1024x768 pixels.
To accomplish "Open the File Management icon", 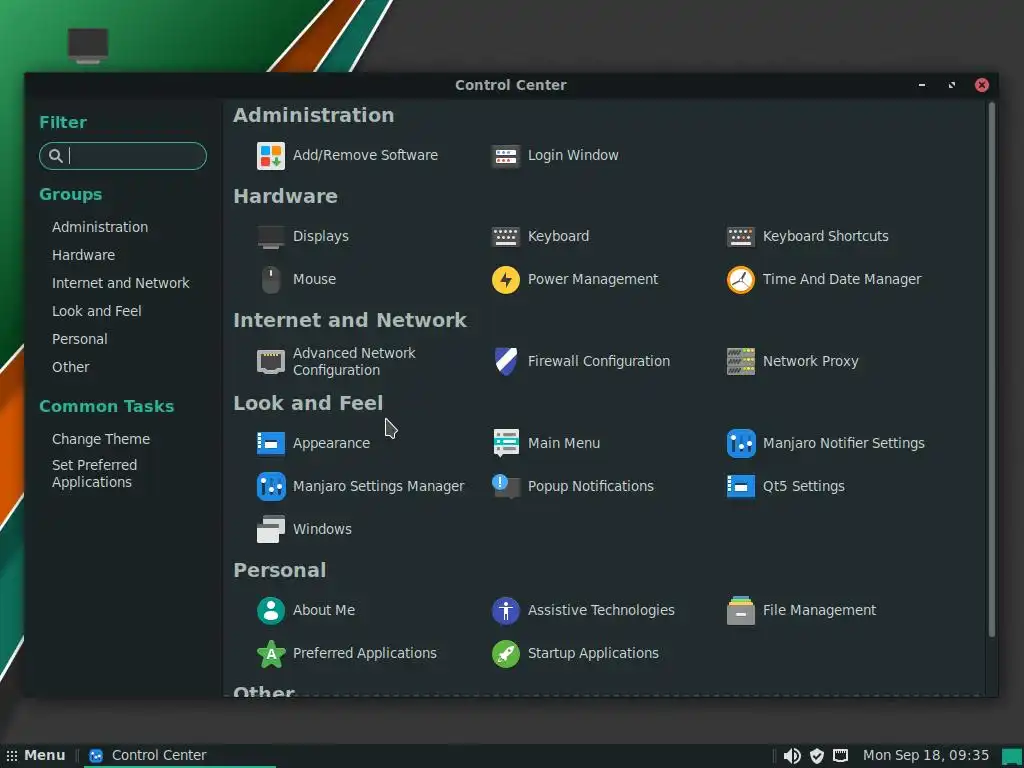I will [741, 611].
